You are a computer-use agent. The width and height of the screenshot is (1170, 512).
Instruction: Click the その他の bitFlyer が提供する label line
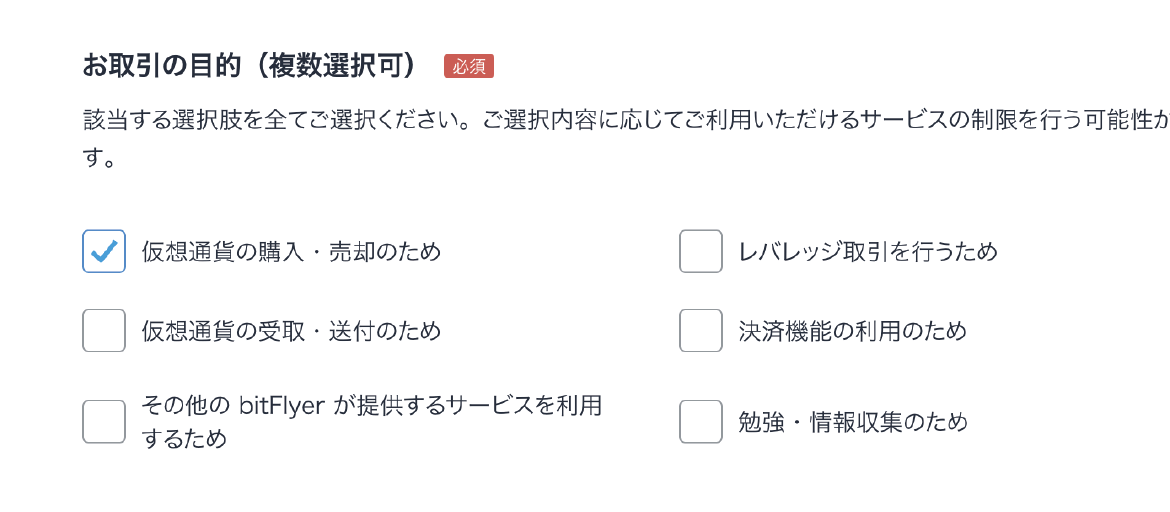pos(372,405)
